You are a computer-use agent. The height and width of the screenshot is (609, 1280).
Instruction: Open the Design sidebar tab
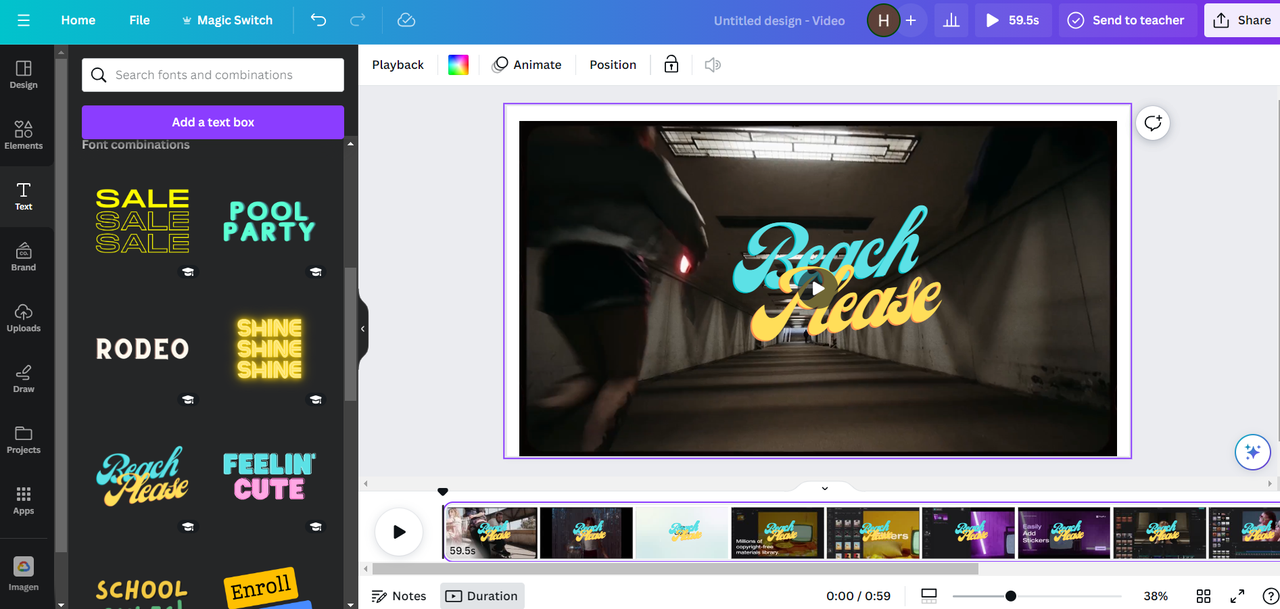tap(24, 75)
